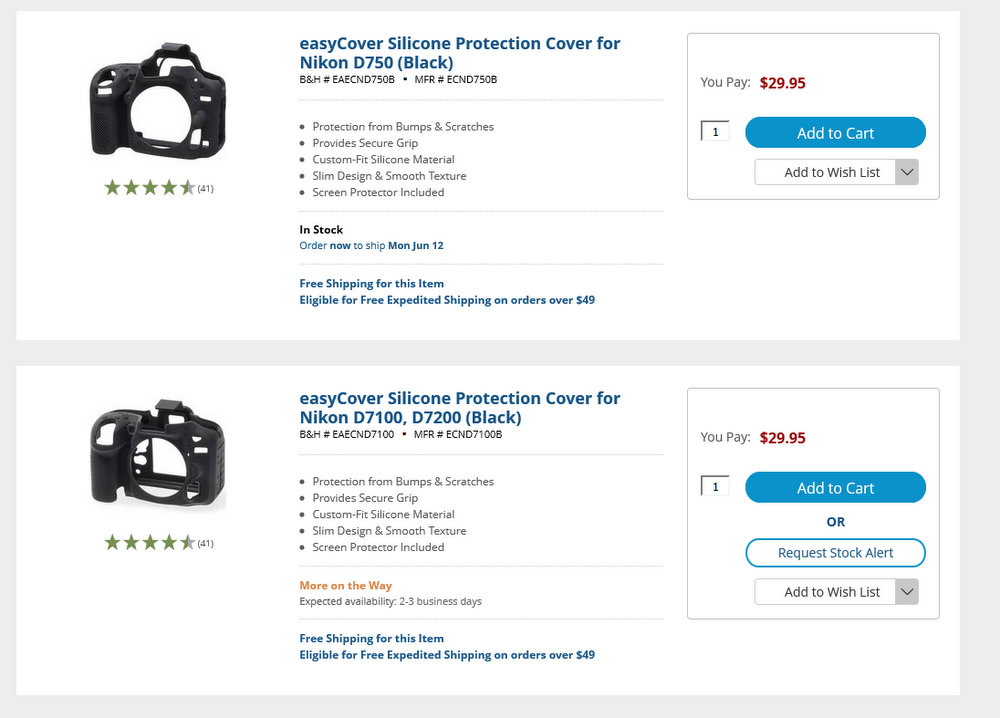Click star rating for the D750 cover
This screenshot has width=1000, height=718.
(x=150, y=187)
